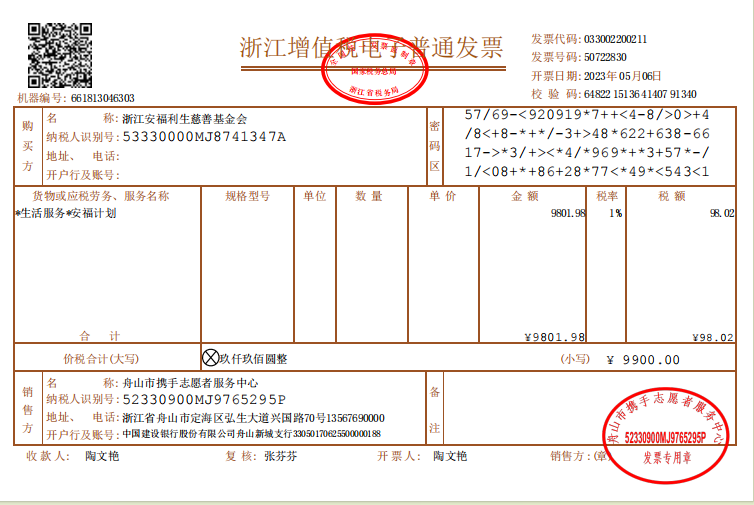Click the buyer 开户行及账号 label
The height and width of the screenshot is (505, 754).
click(83, 175)
